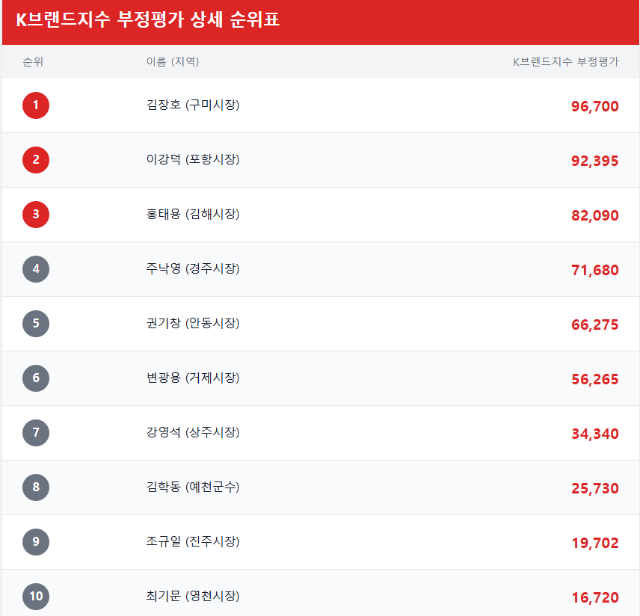Click the red rank 3 badge
The width and height of the screenshot is (640, 616).
[x=36, y=214]
